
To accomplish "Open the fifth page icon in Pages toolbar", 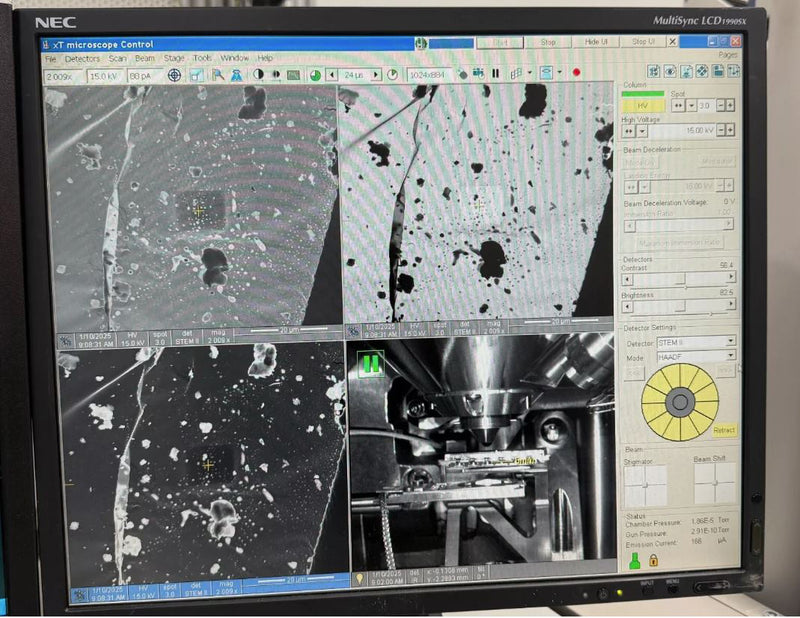I will pyautogui.click(x=718, y=71).
